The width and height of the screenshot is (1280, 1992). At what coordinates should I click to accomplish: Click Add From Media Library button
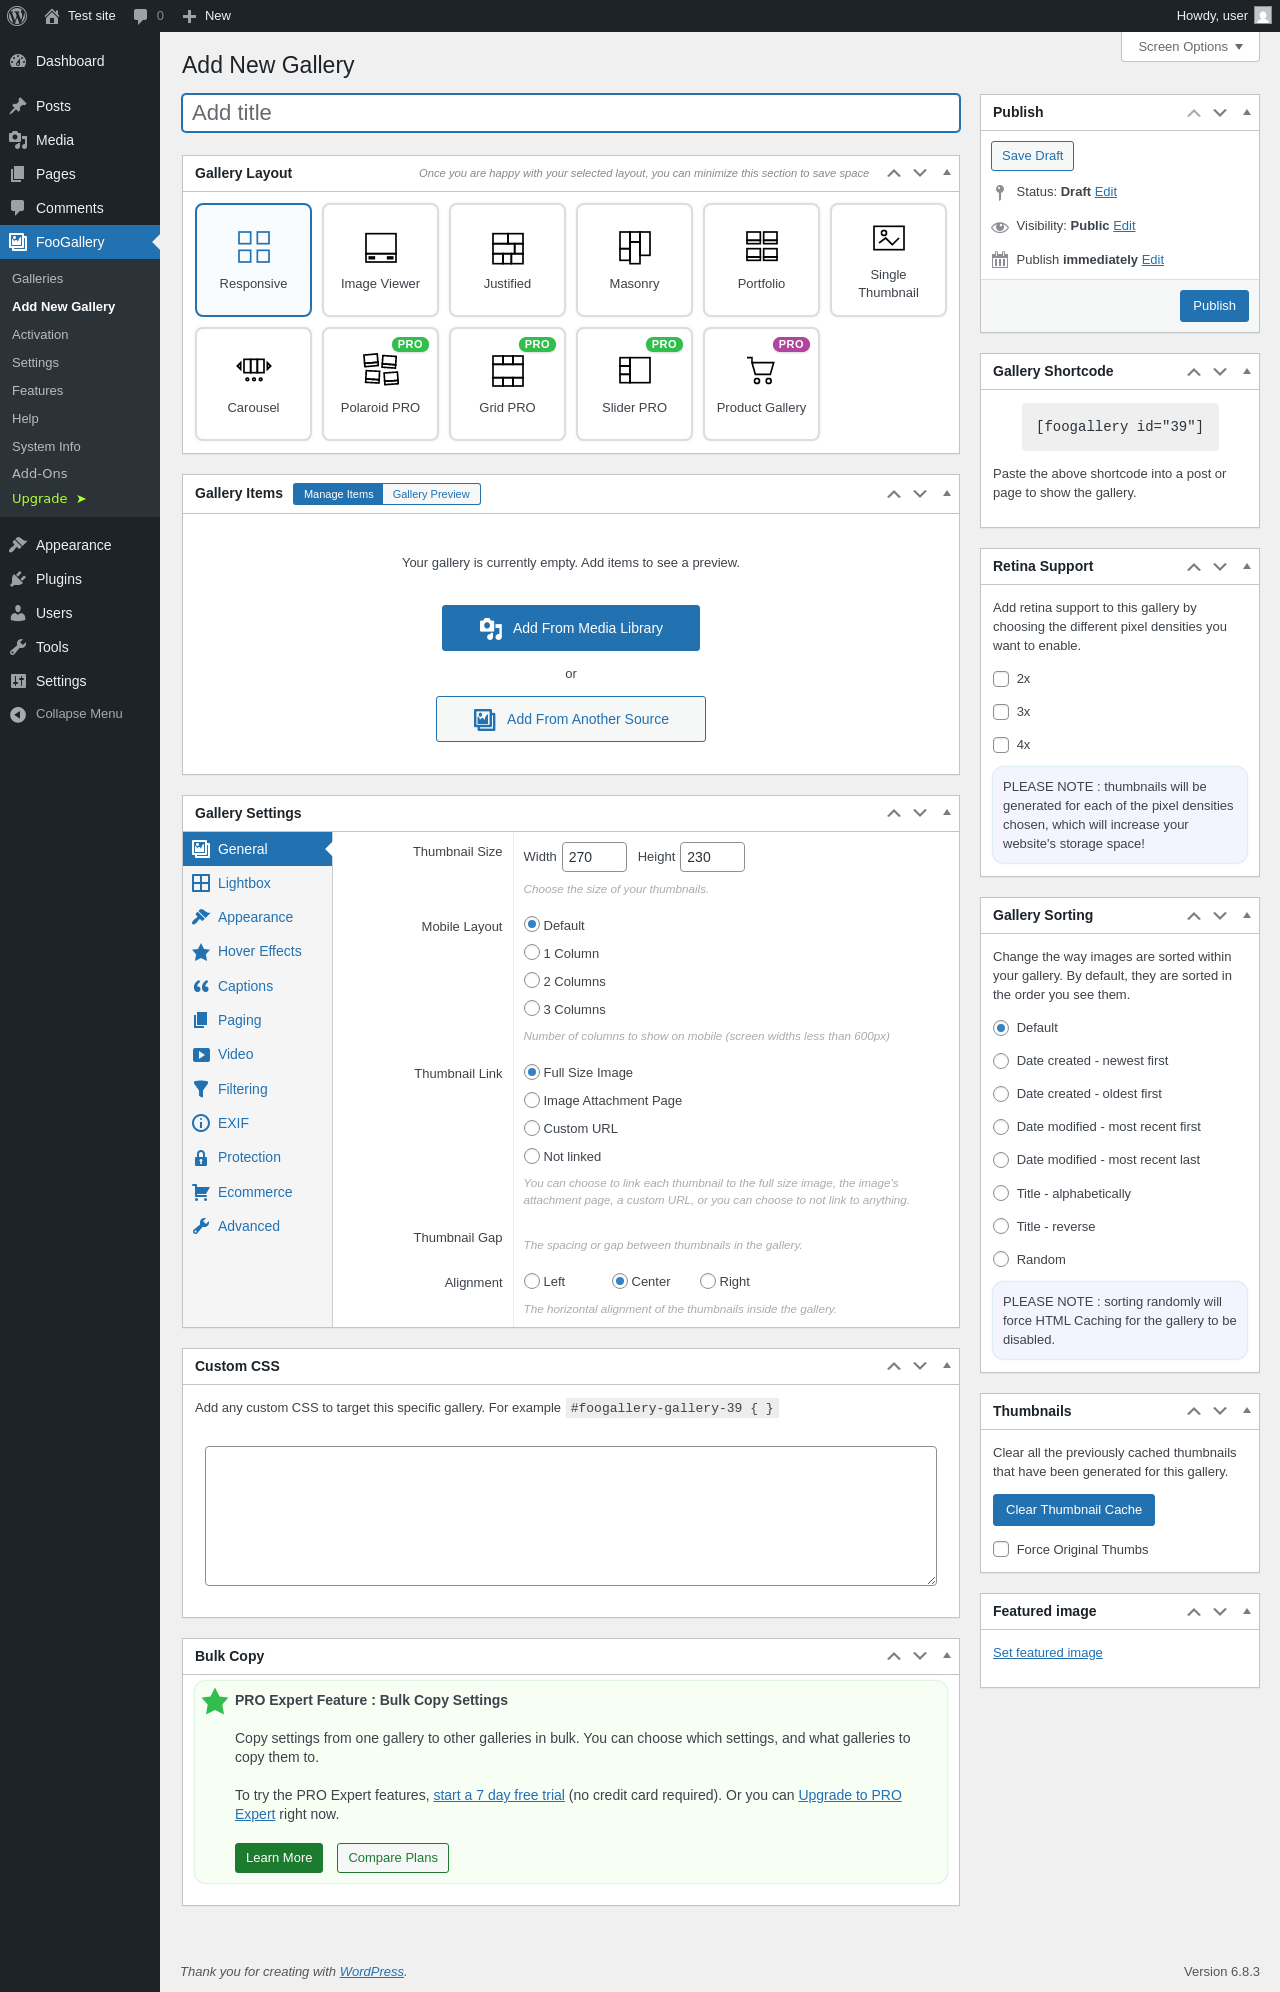click(x=571, y=628)
